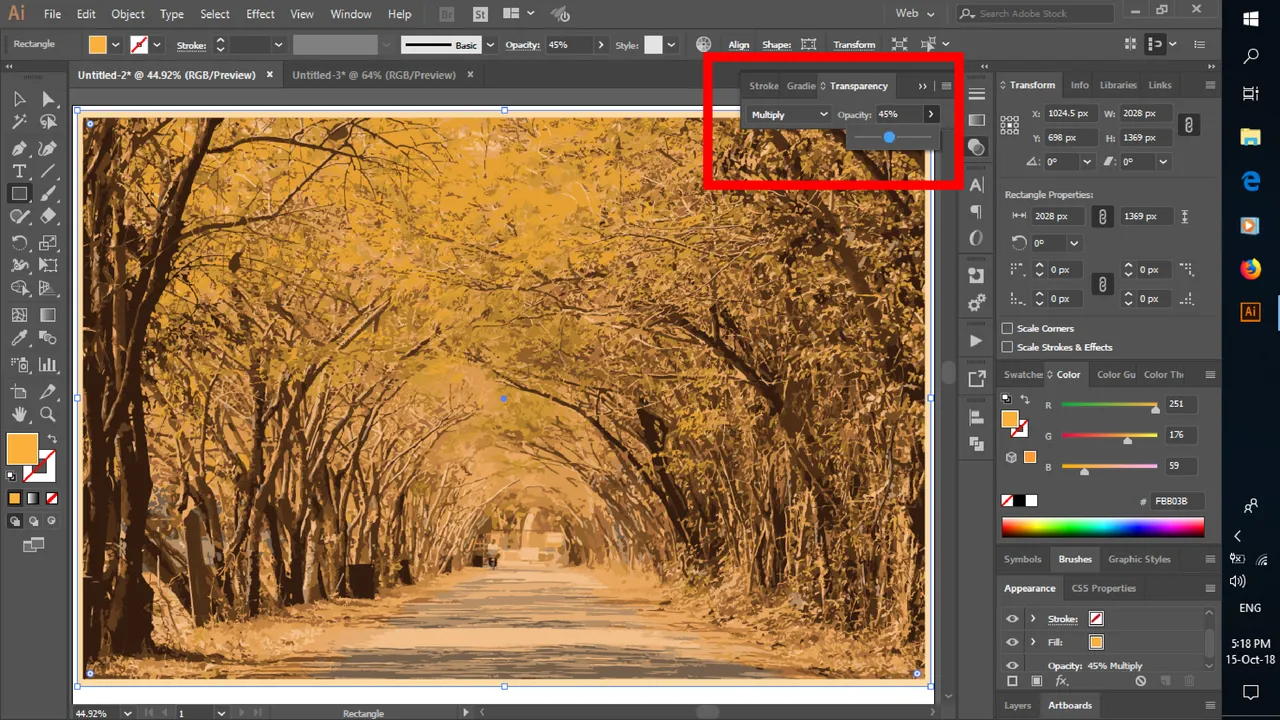Open the Stroke weight dropdown in control bar

(278, 44)
